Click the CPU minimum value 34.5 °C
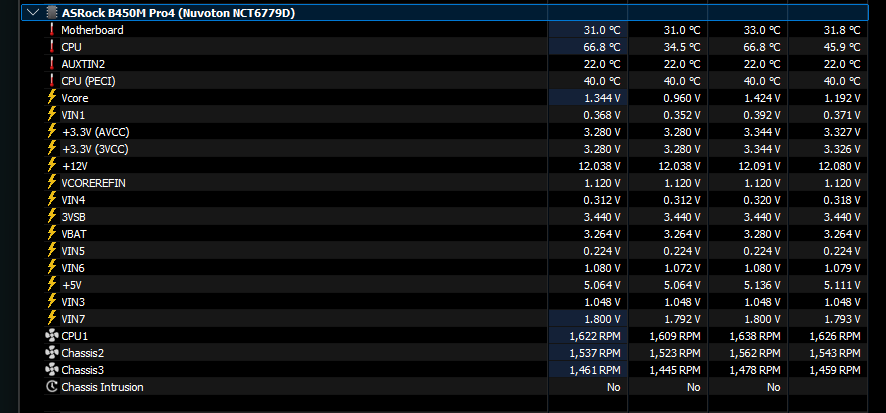The width and height of the screenshot is (886, 413). pyautogui.click(x=682, y=47)
